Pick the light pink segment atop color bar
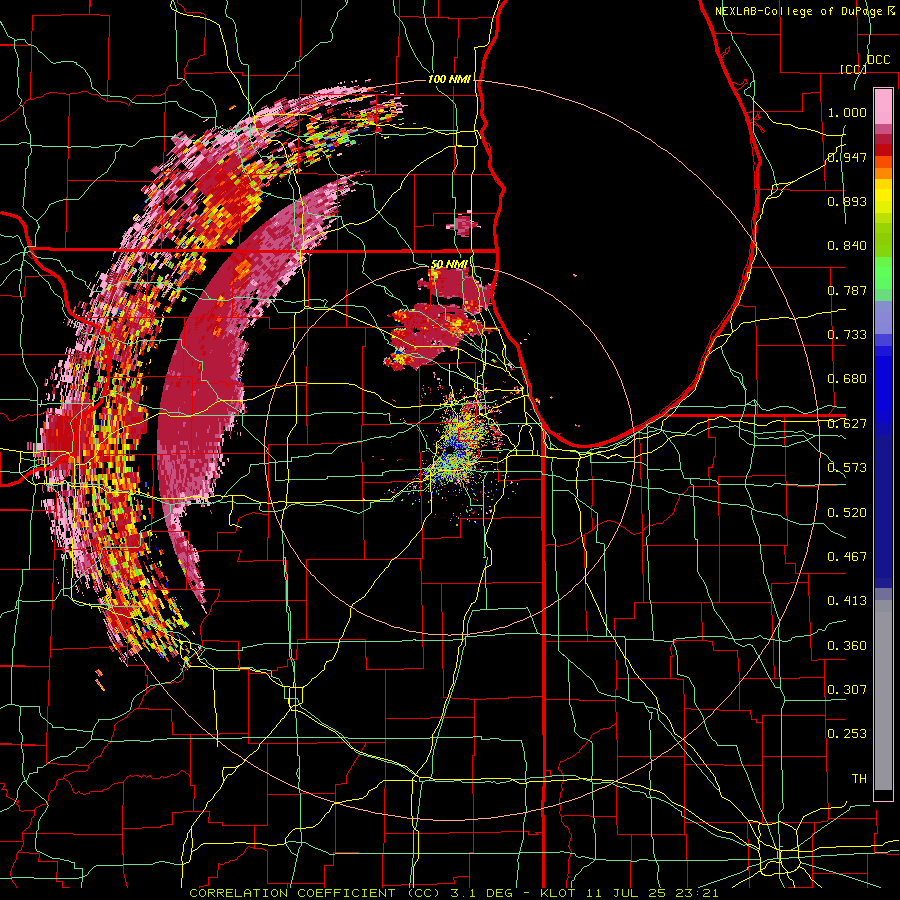Screen dimensions: 900x900 (x=883, y=106)
